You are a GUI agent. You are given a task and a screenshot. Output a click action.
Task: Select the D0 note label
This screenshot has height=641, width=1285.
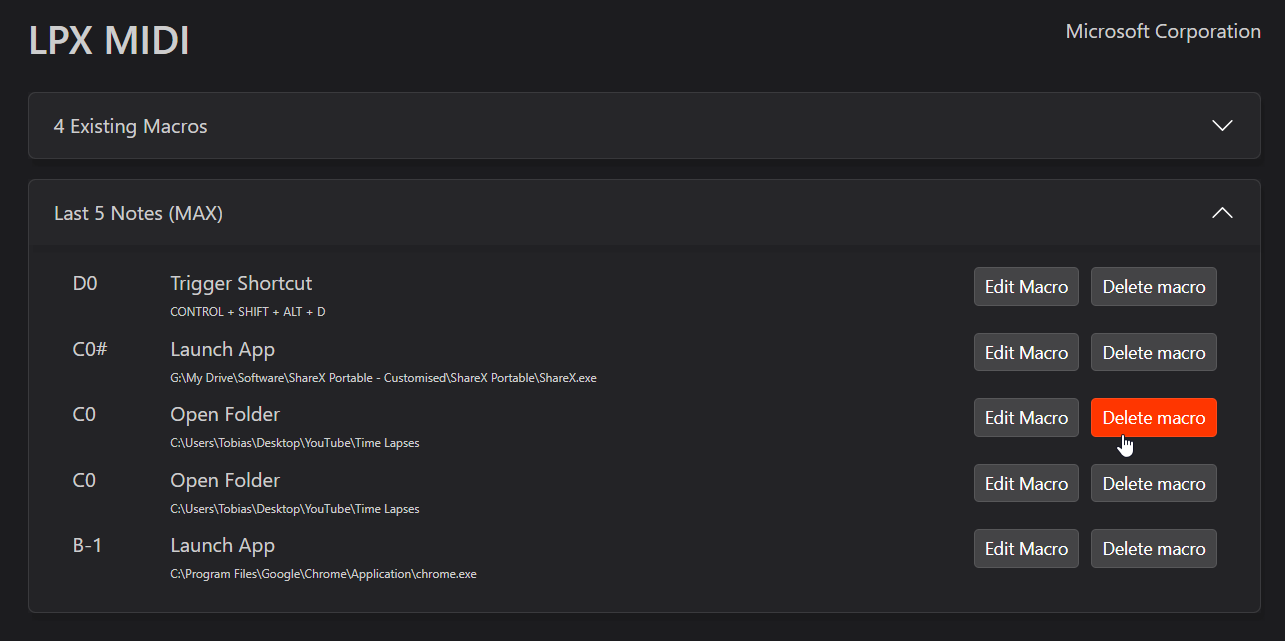click(85, 284)
